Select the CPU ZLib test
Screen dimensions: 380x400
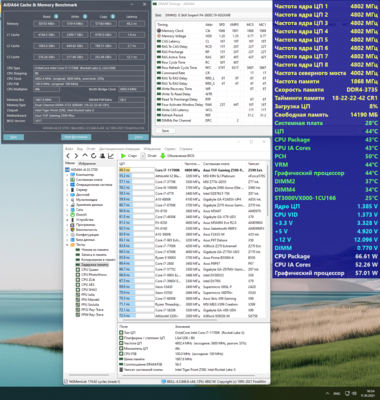click(88, 280)
